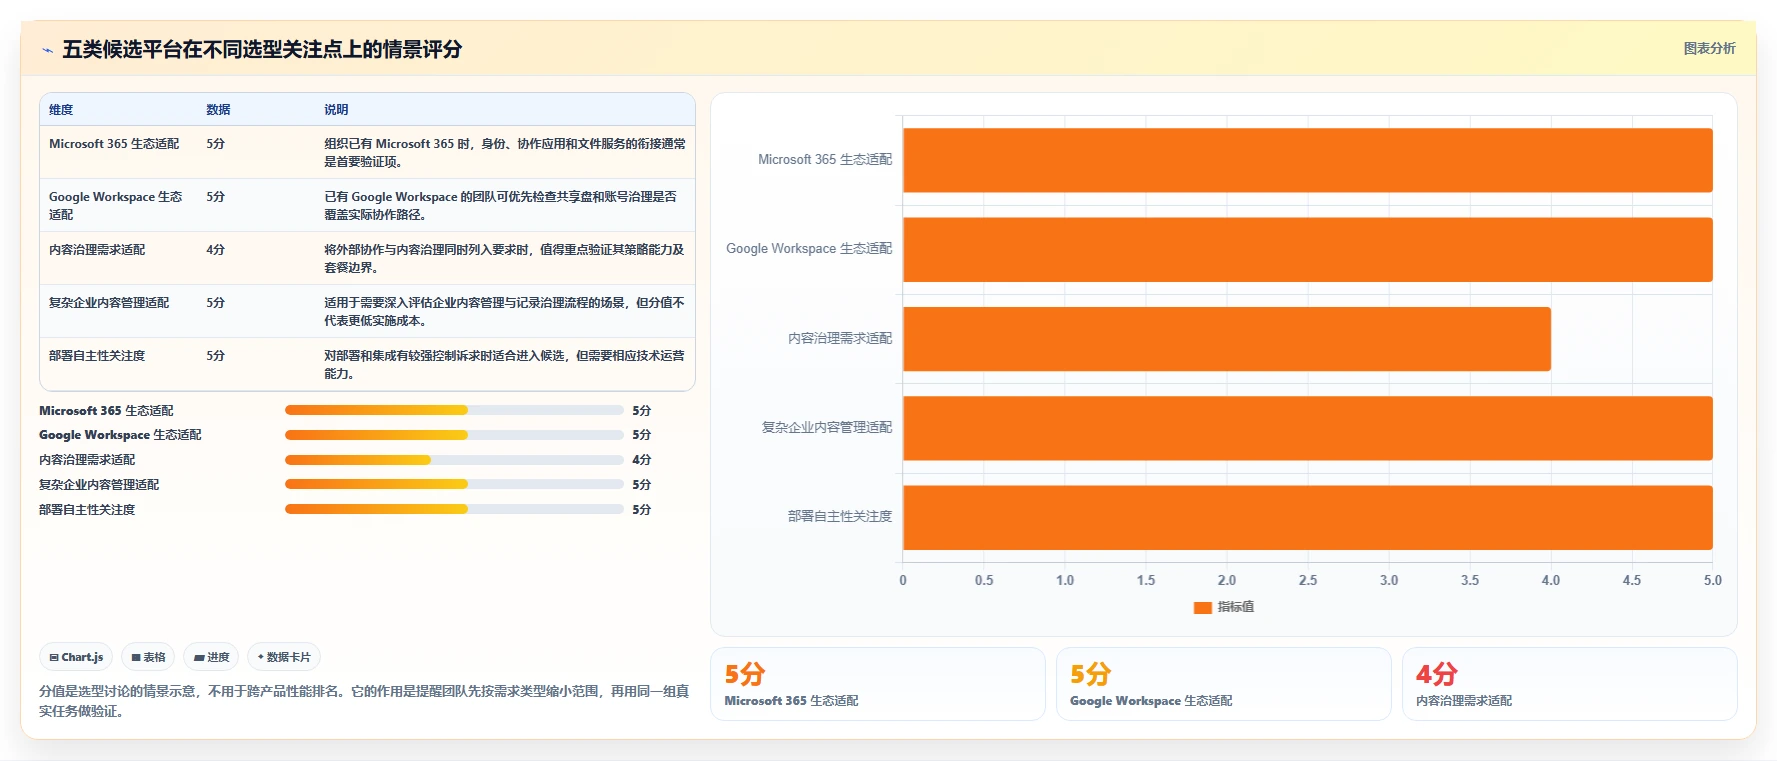
Task: Click the description starting 已有 Google Workspace
Action: point(500,206)
